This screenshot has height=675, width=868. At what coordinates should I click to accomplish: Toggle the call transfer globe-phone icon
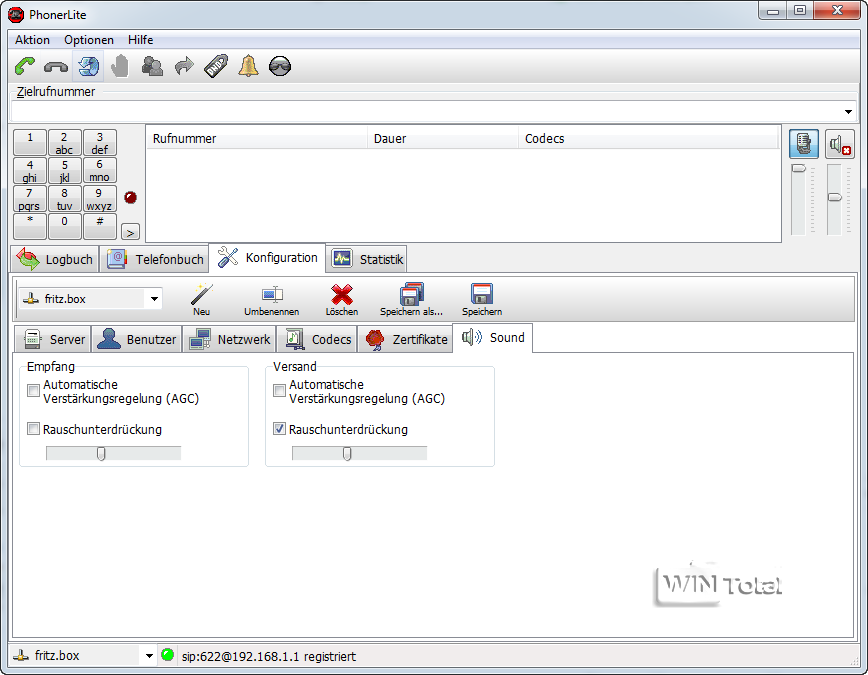coord(89,66)
